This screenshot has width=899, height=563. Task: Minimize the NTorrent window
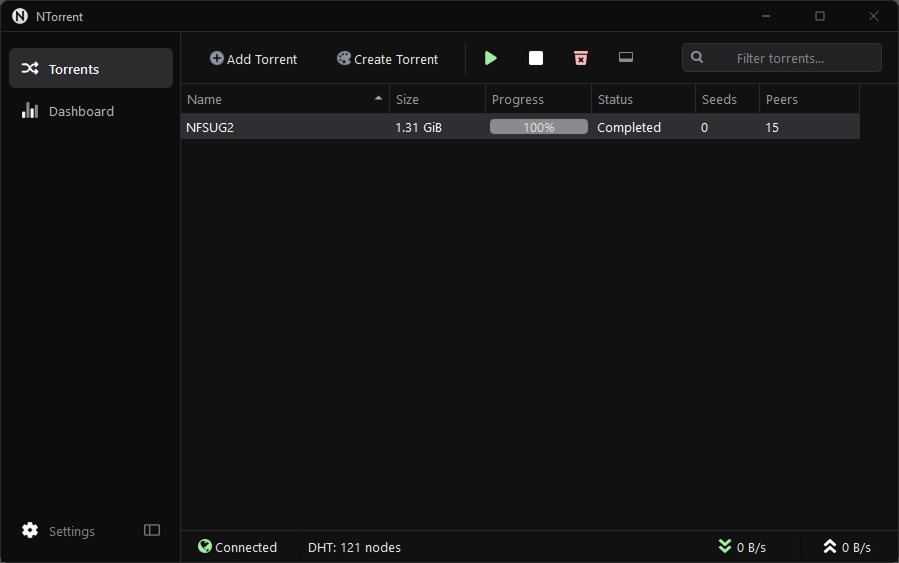765,16
